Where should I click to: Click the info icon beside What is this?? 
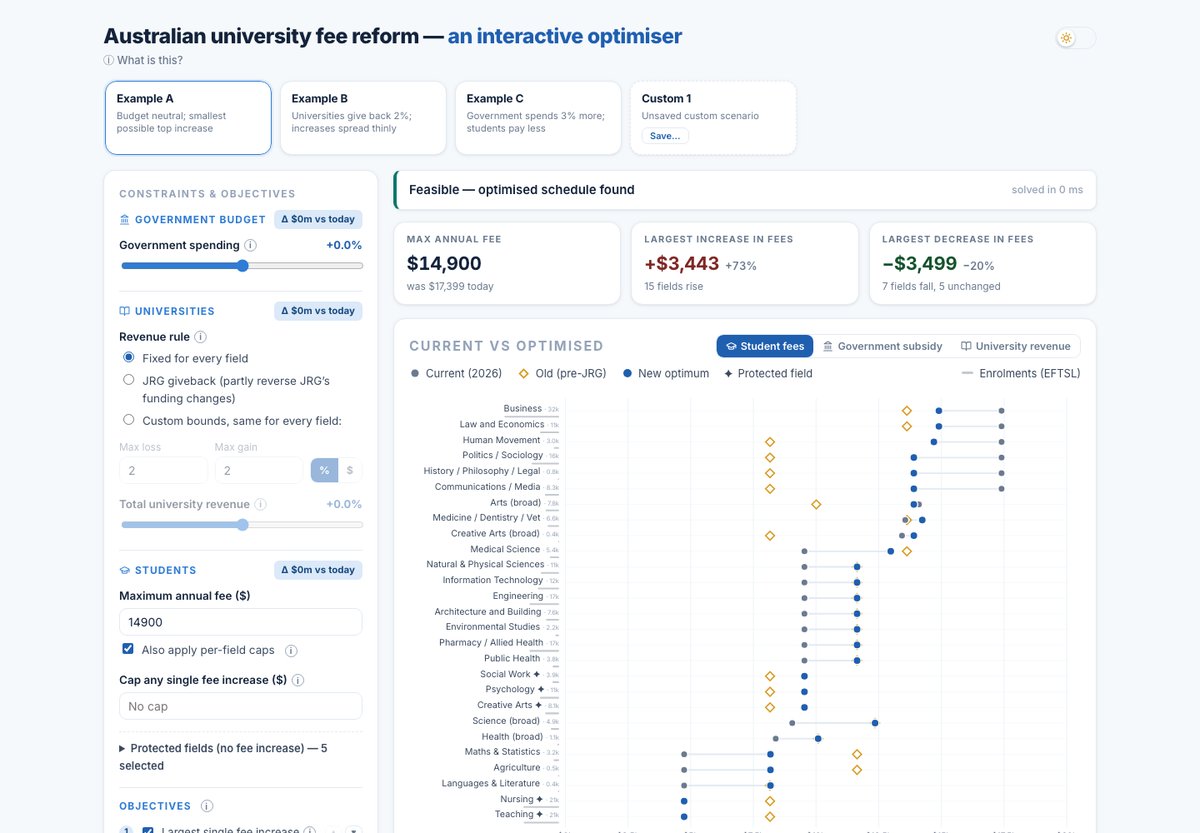pos(108,60)
